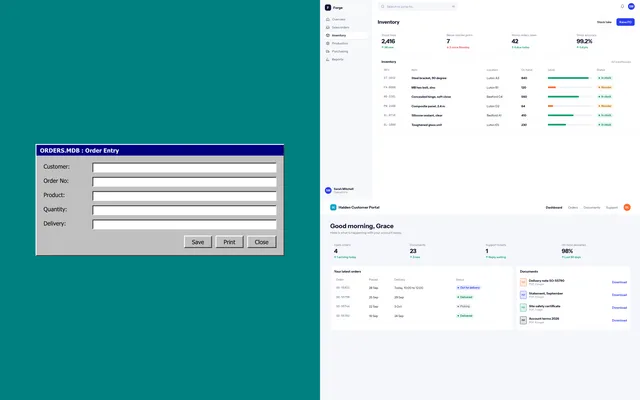This screenshot has height=400, width=640.
Task: Click the Documents count 23 in Halden
Action: pos(413,251)
